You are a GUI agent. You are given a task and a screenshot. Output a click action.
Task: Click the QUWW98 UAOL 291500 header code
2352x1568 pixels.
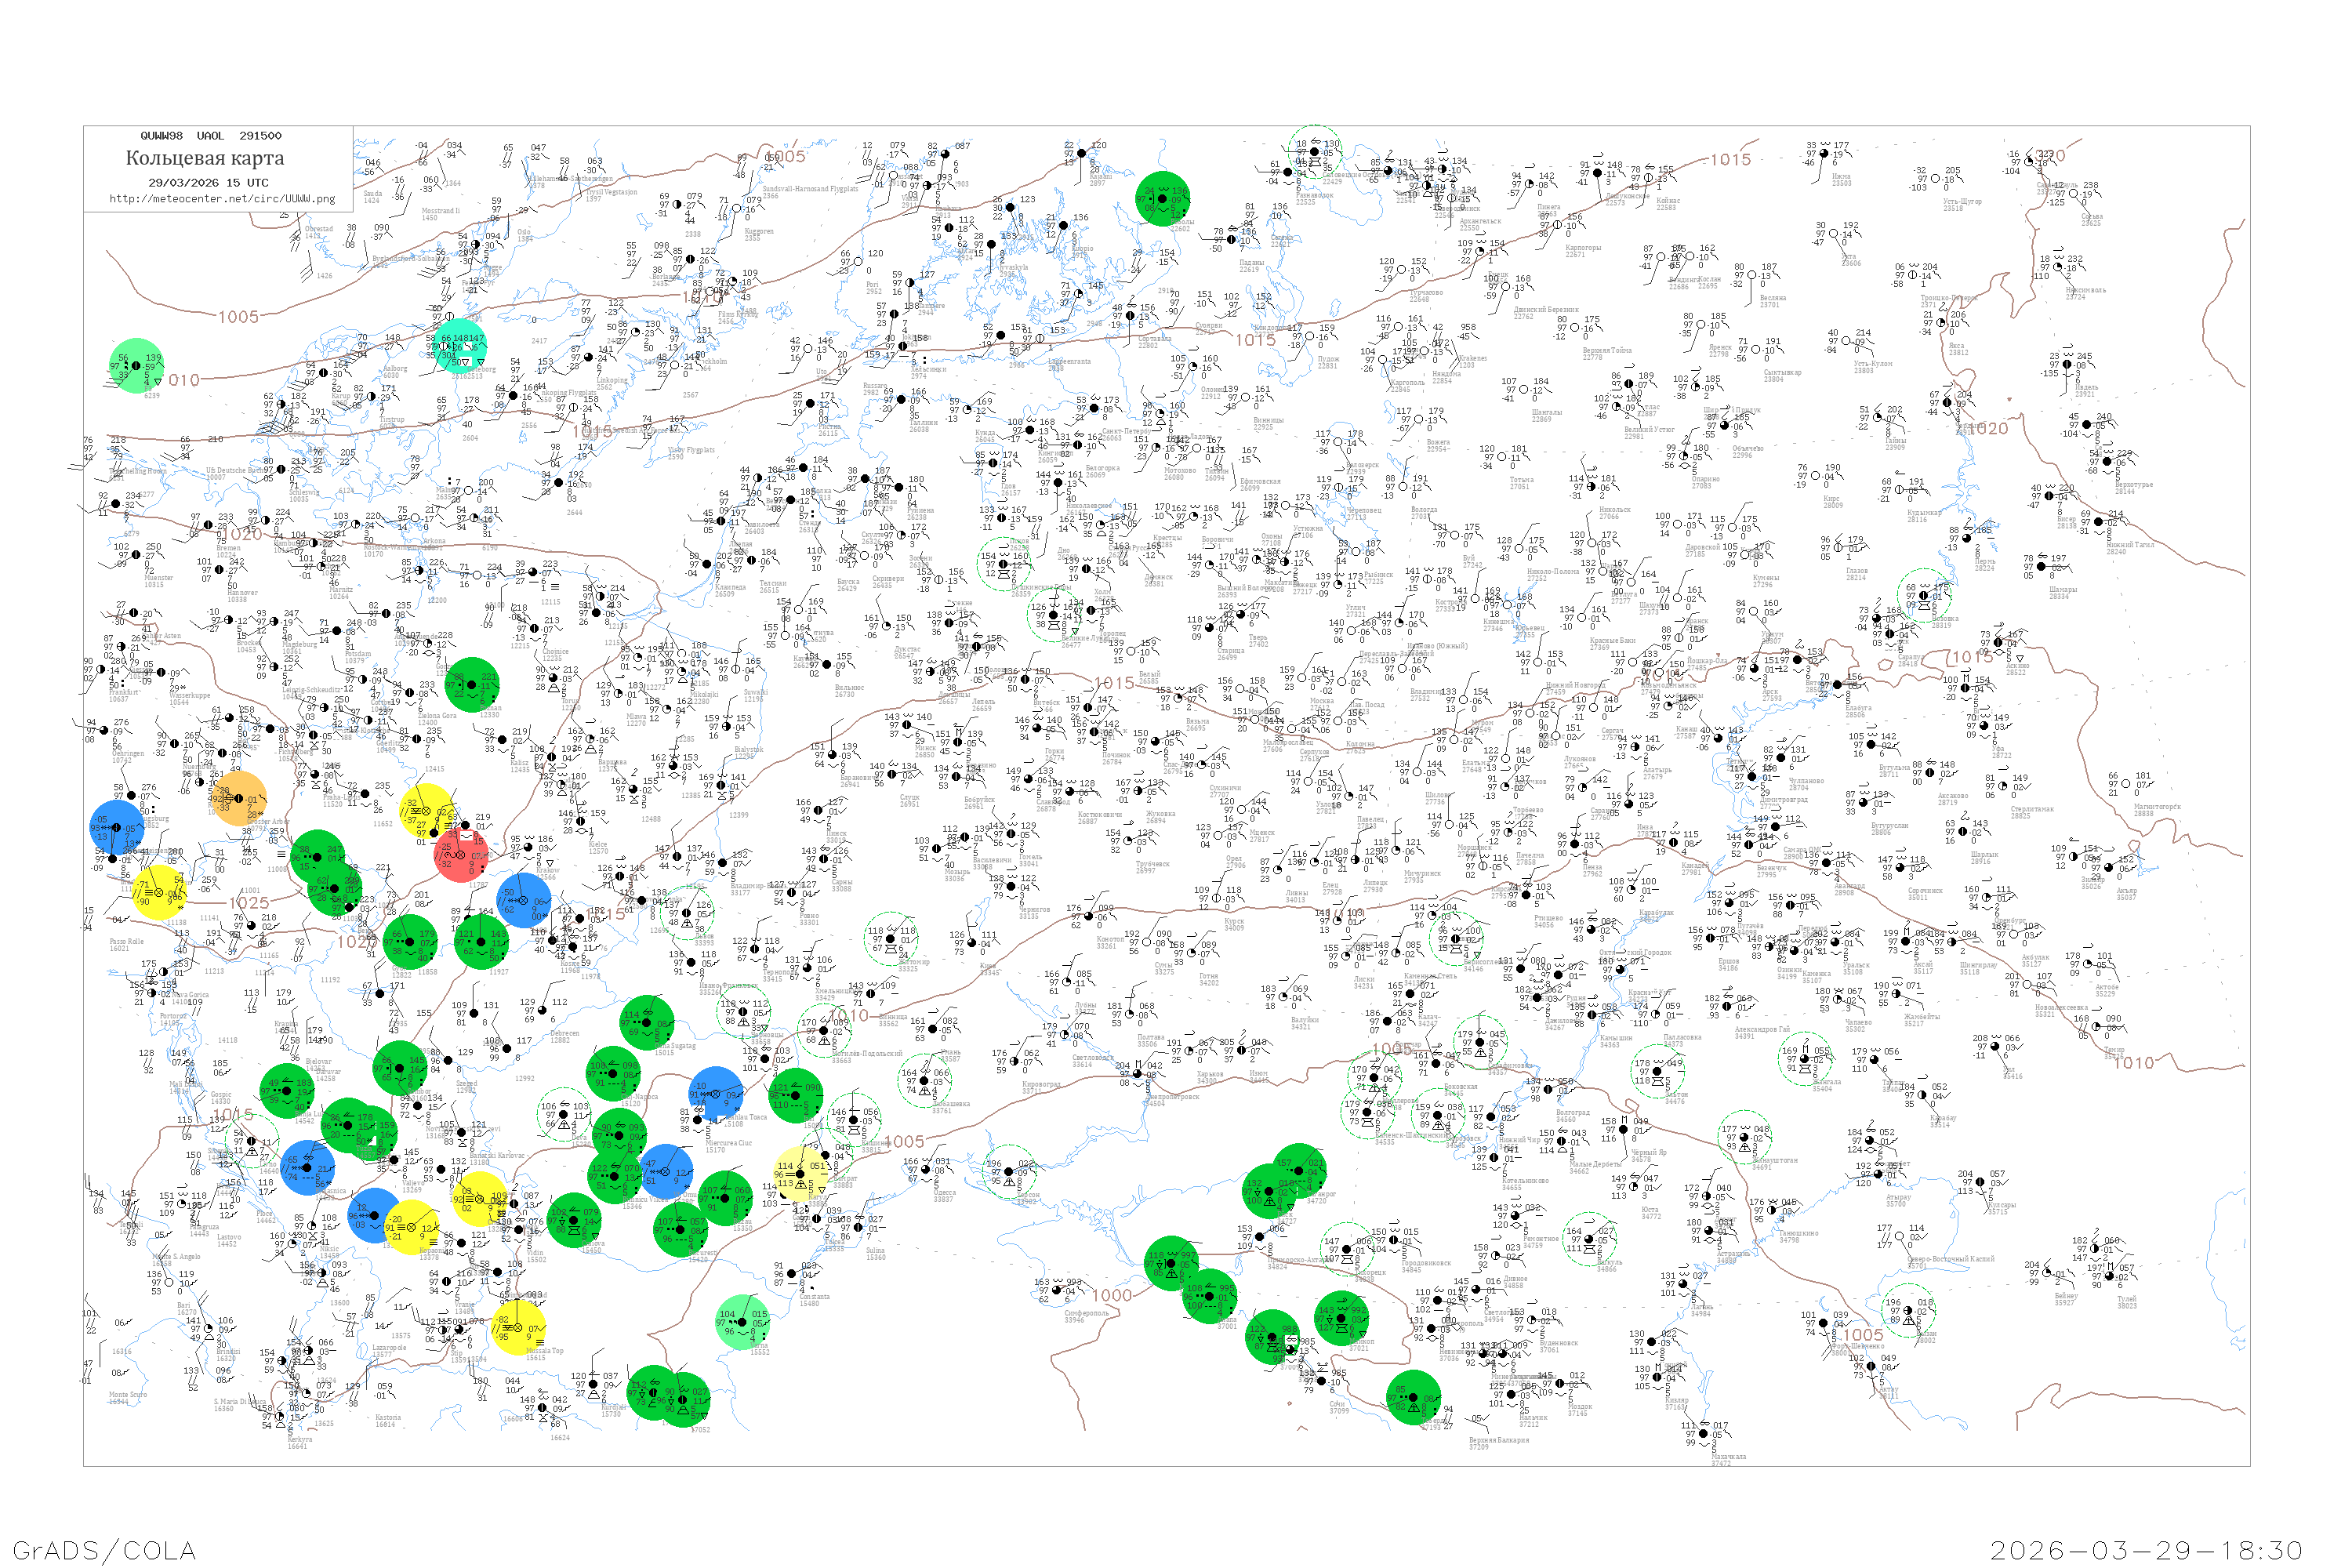[x=211, y=136]
